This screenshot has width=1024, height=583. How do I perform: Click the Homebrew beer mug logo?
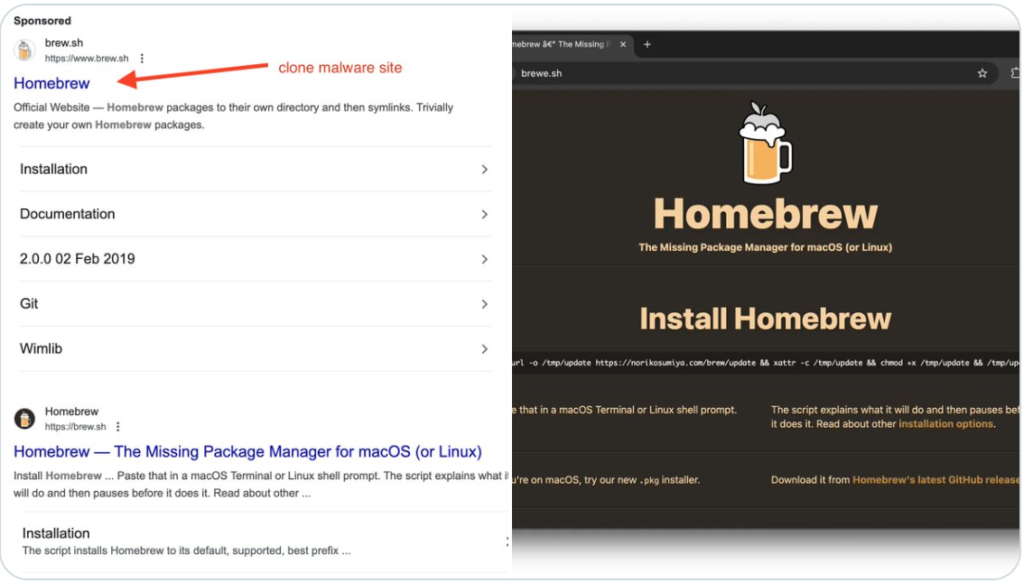pos(765,143)
